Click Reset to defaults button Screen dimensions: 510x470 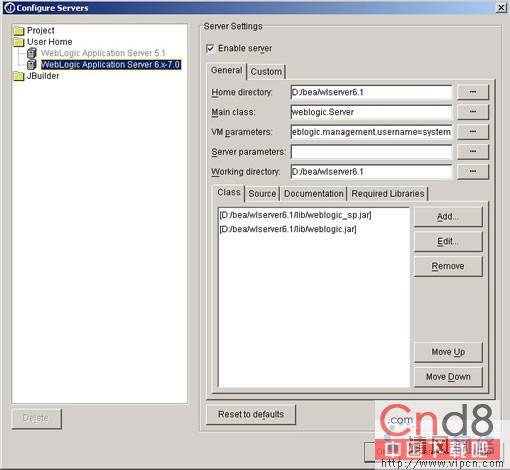251,414
